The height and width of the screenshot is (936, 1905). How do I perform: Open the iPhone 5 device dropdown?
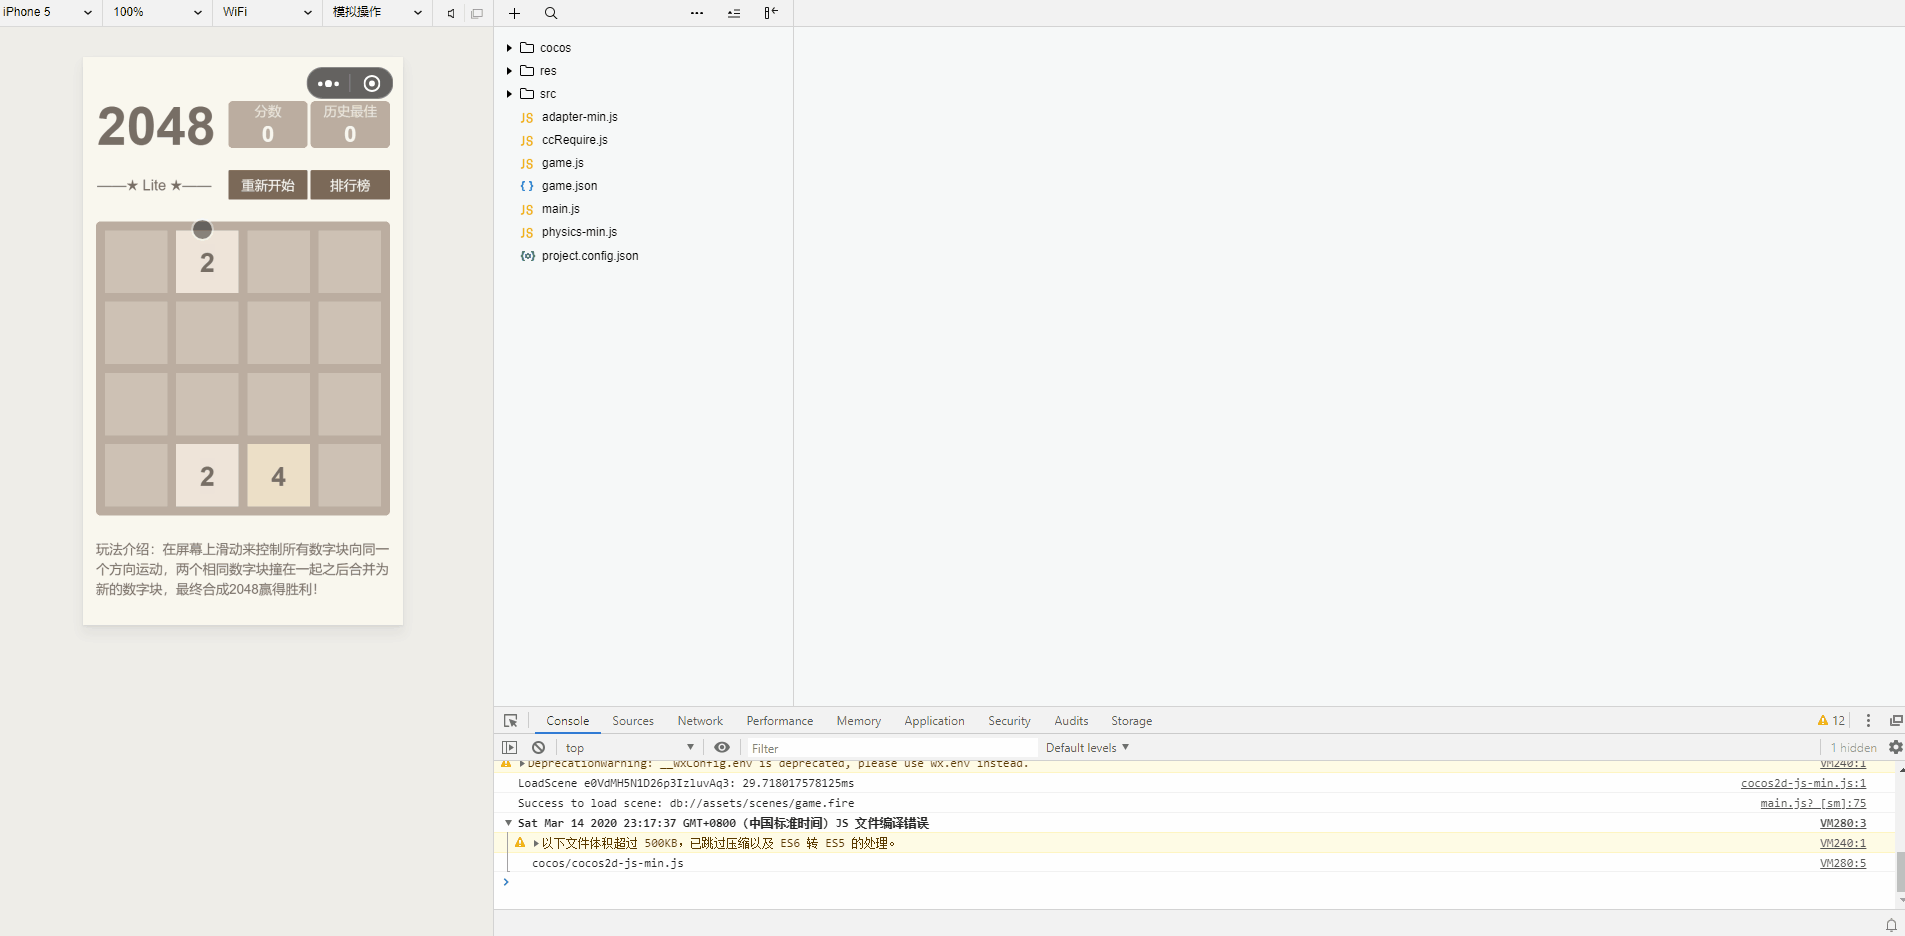pos(48,12)
